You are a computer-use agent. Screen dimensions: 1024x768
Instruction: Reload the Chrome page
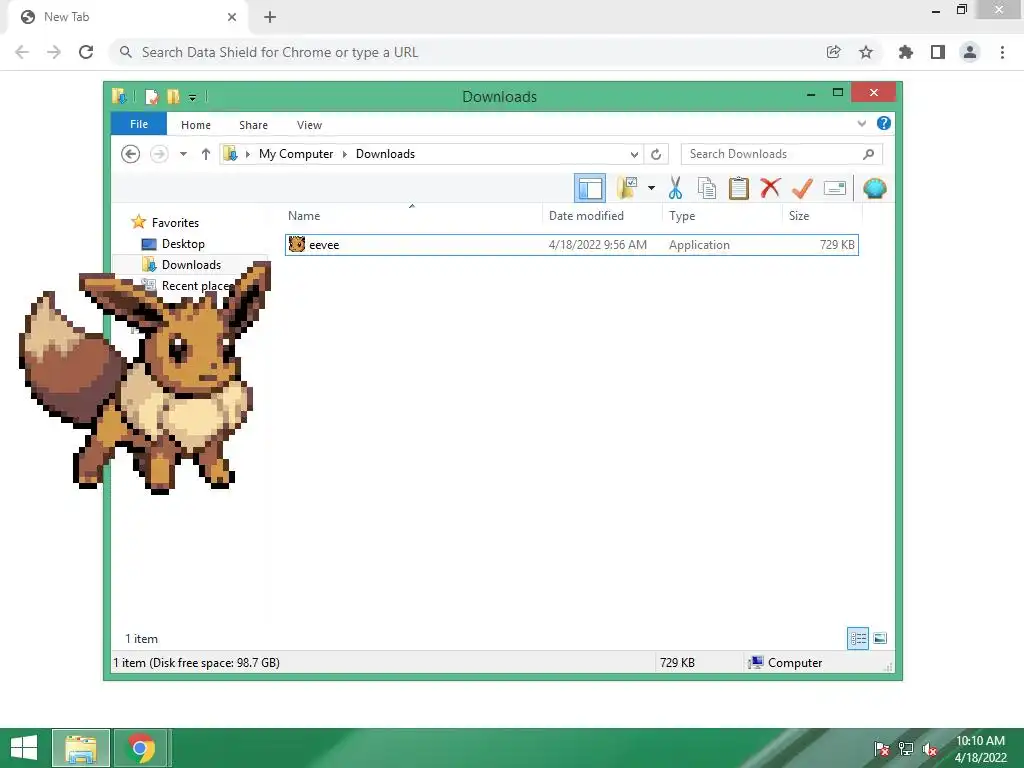point(86,52)
